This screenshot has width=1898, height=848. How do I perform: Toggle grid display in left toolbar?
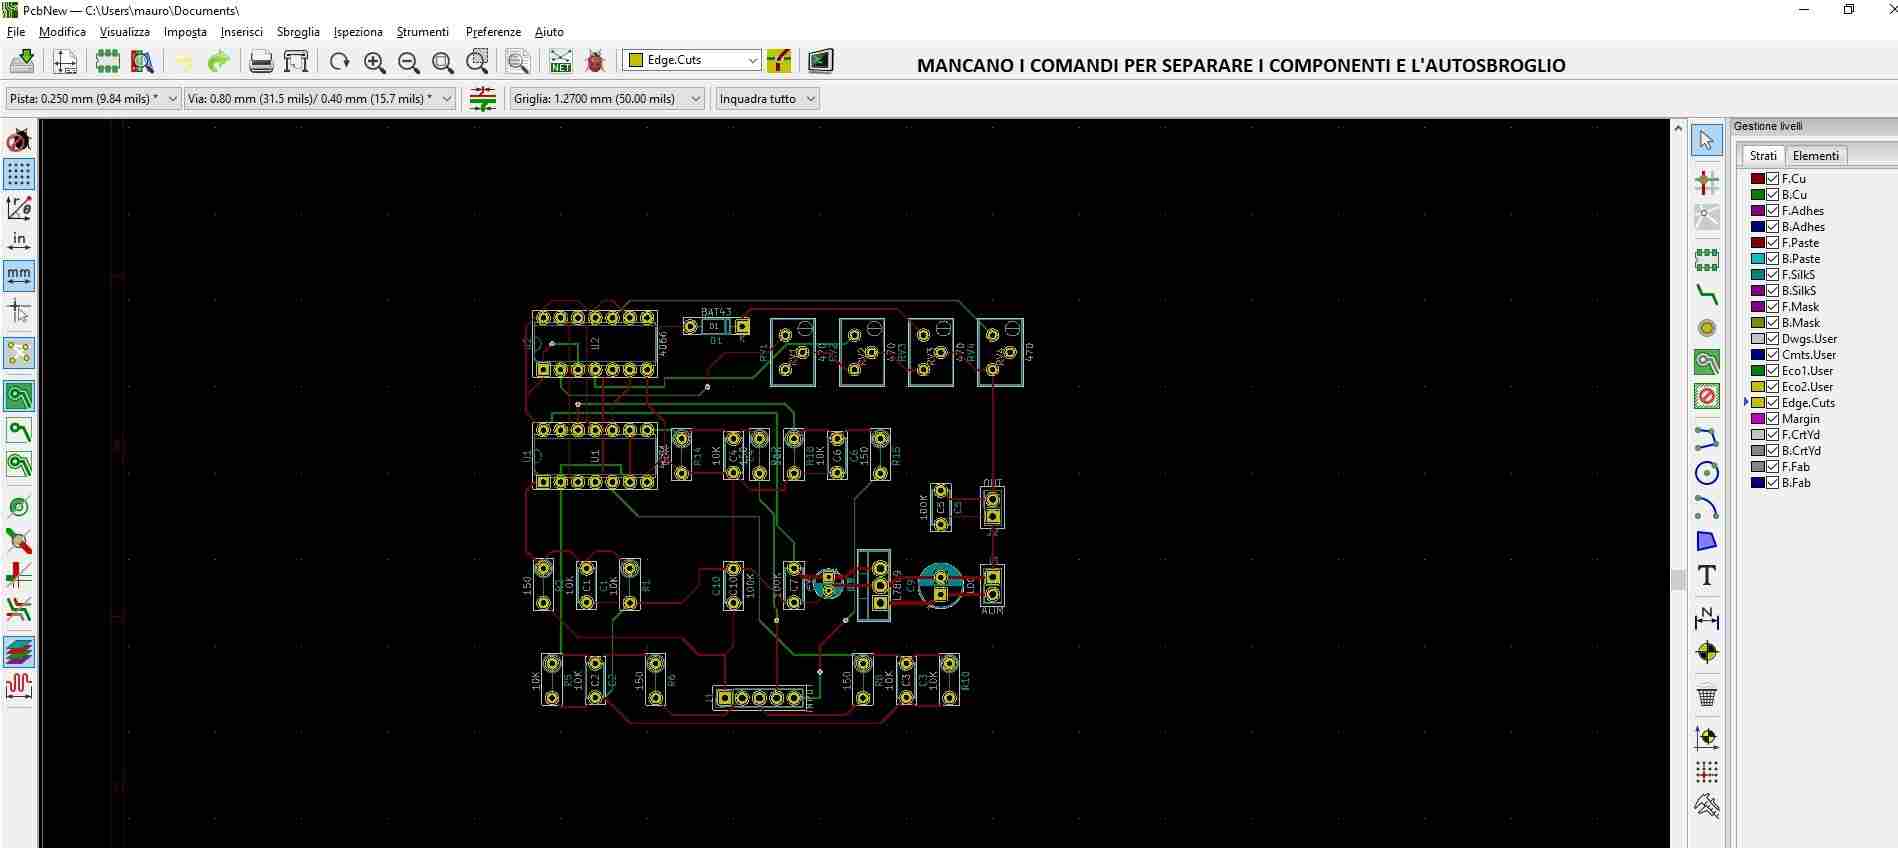pyautogui.click(x=19, y=174)
